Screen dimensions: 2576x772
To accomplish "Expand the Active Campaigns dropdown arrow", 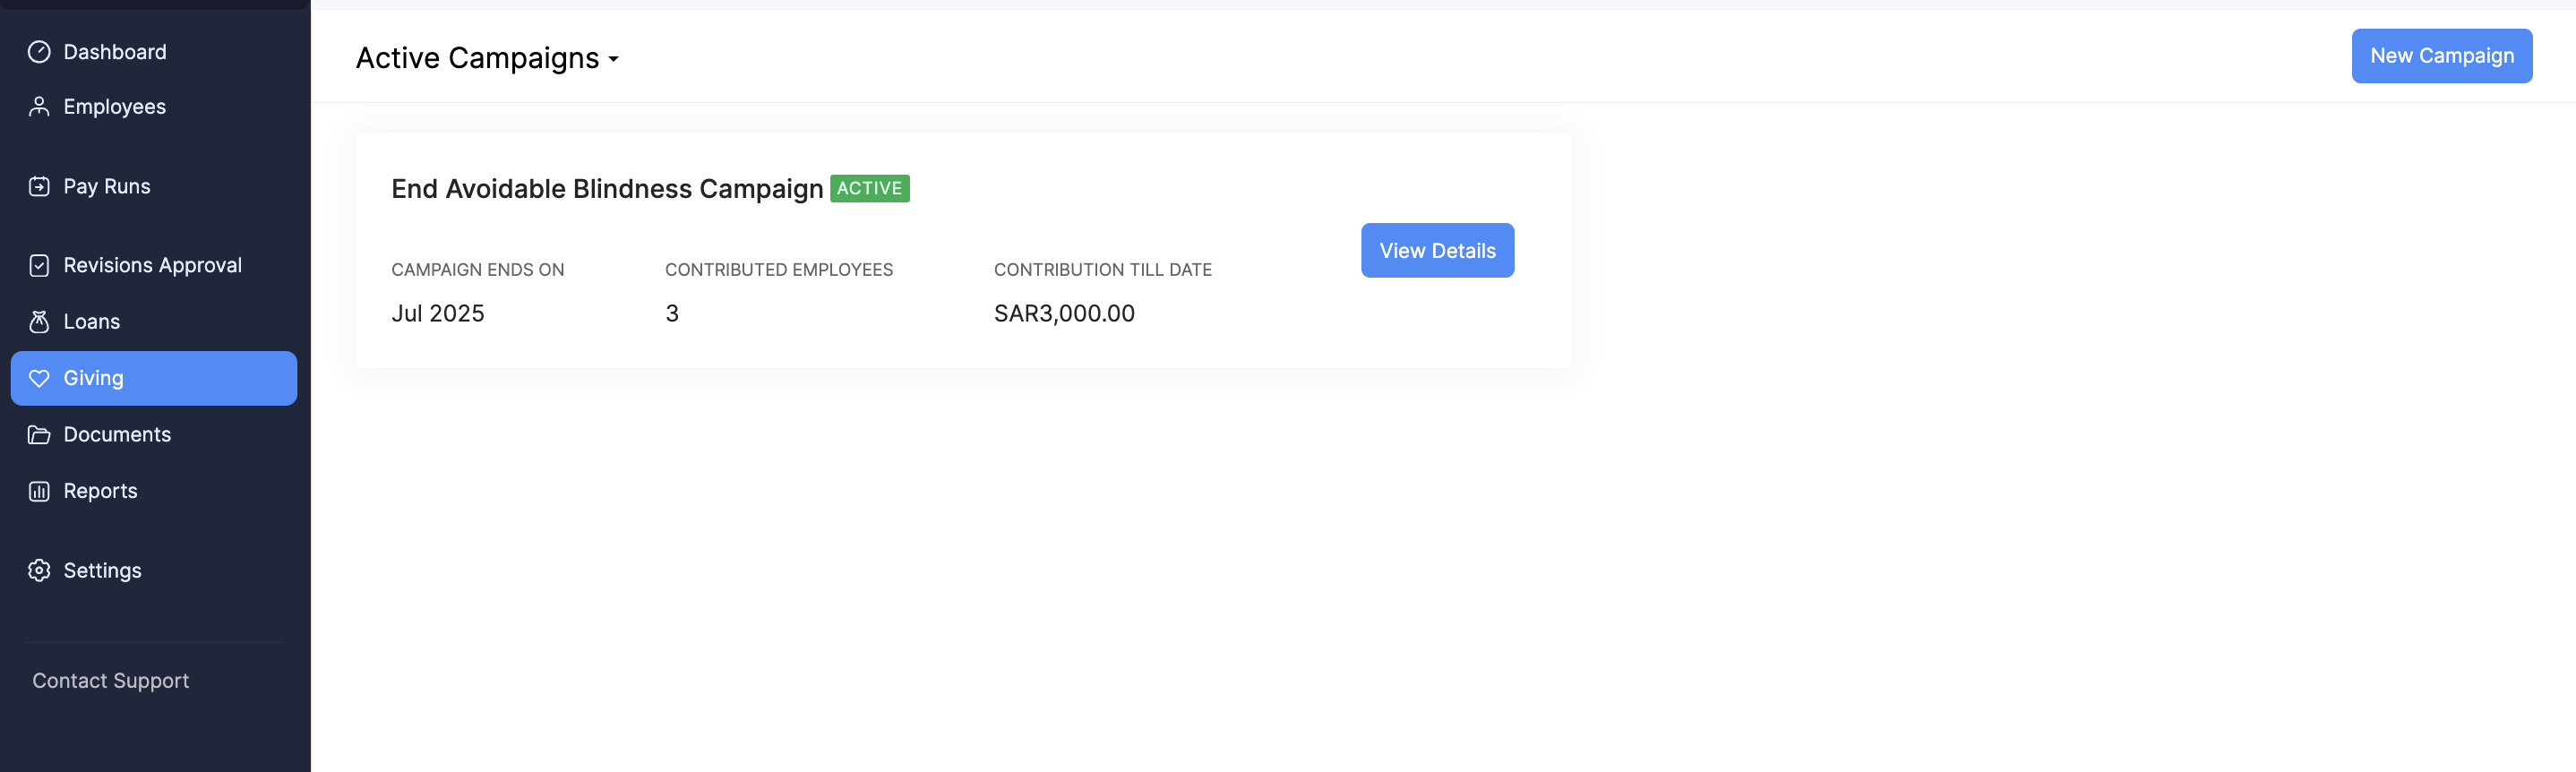I will tap(613, 60).
